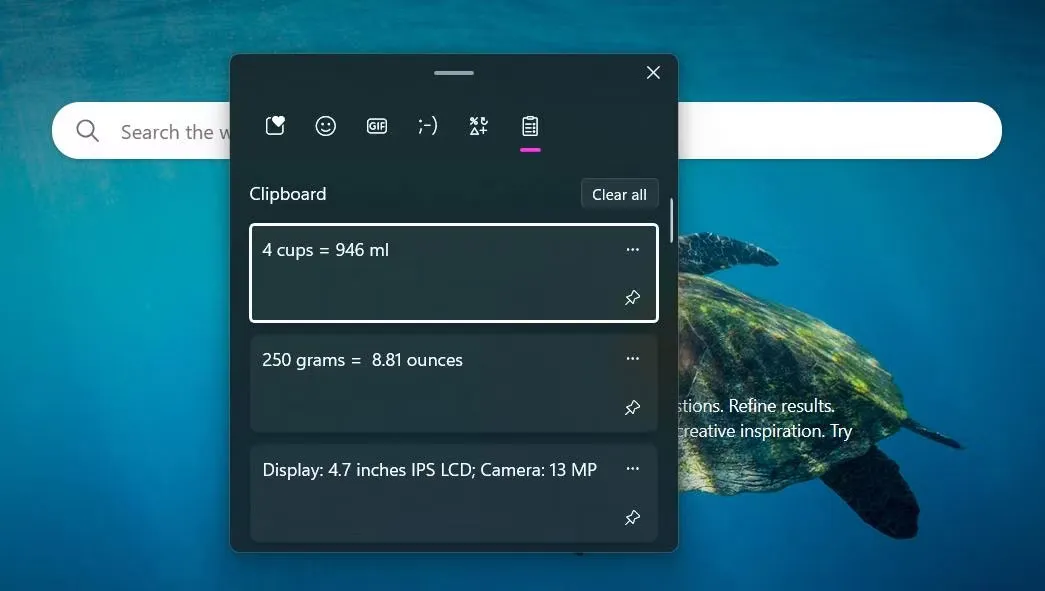Open more options for '4 cups' entry
Image resolution: width=1045 pixels, height=591 pixels.
tap(632, 250)
